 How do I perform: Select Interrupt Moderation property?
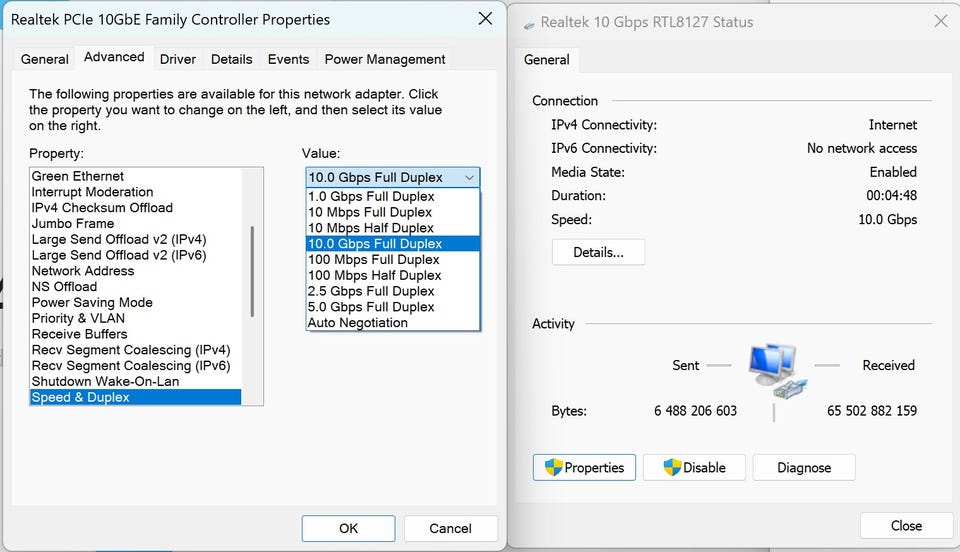(x=135, y=192)
